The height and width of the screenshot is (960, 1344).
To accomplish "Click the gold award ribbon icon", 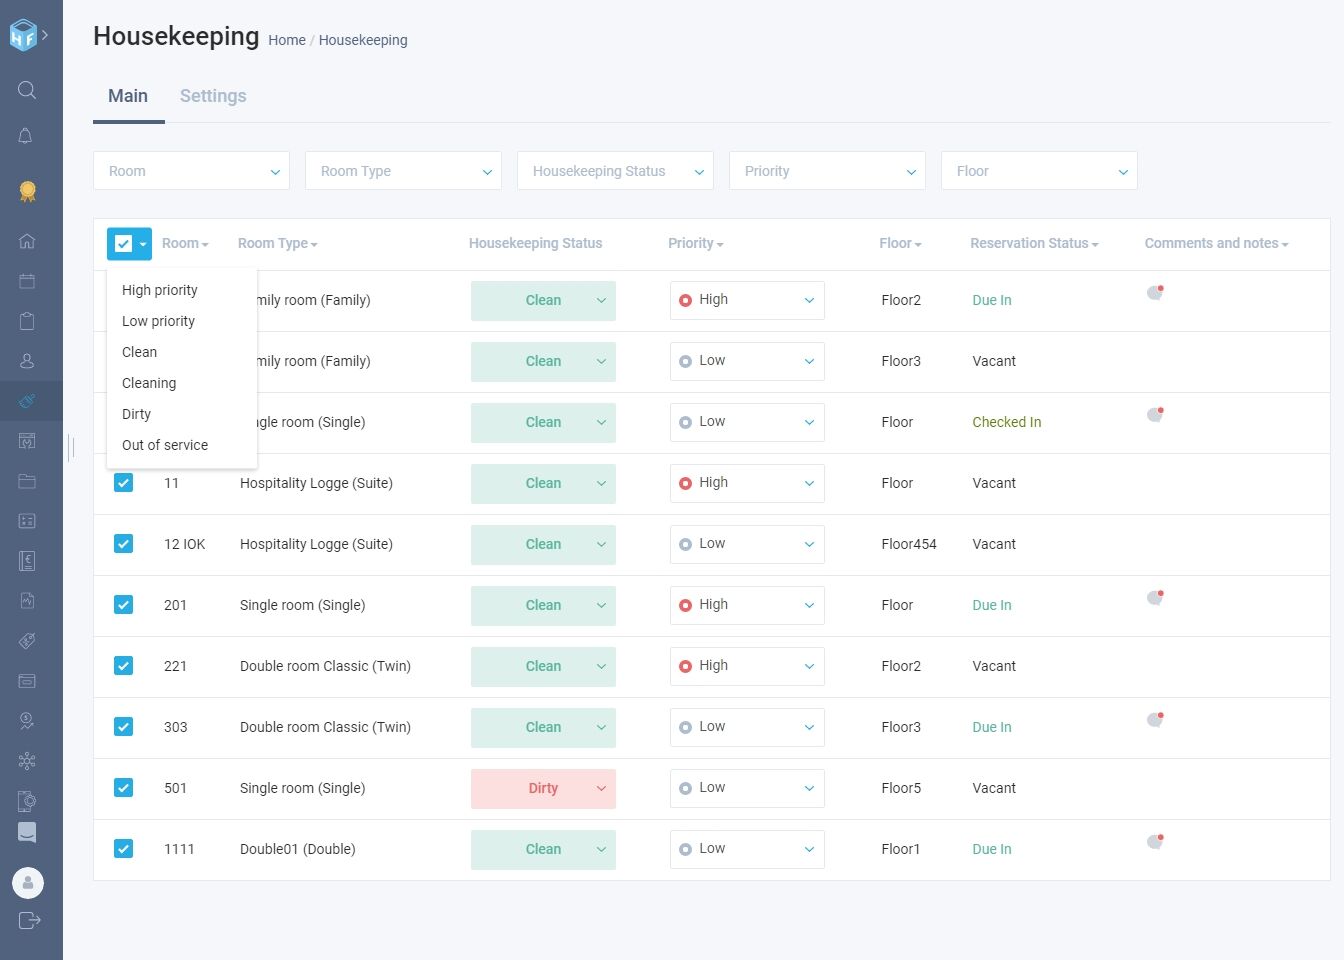I will coord(27,191).
